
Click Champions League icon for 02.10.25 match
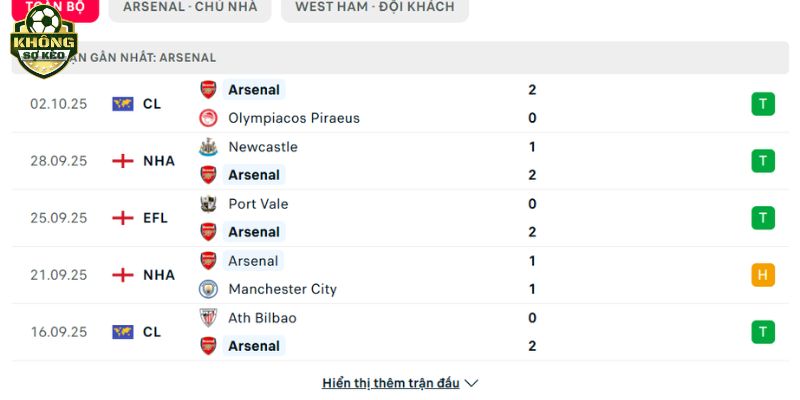point(123,104)
